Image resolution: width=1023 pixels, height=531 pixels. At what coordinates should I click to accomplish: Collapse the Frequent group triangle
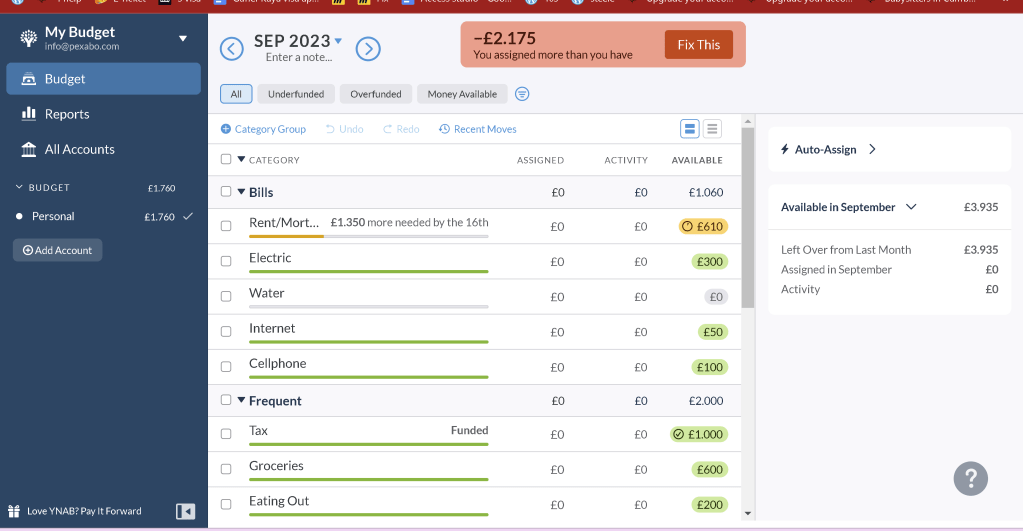click(241, 400)
